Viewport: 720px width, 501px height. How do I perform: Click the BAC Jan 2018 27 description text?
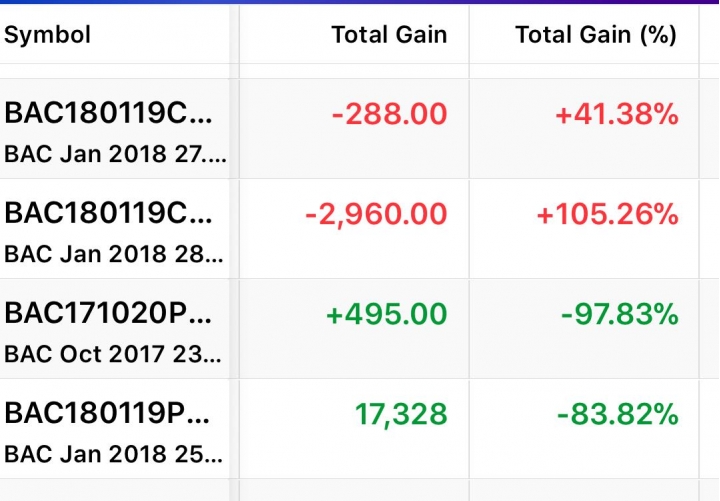115,154
